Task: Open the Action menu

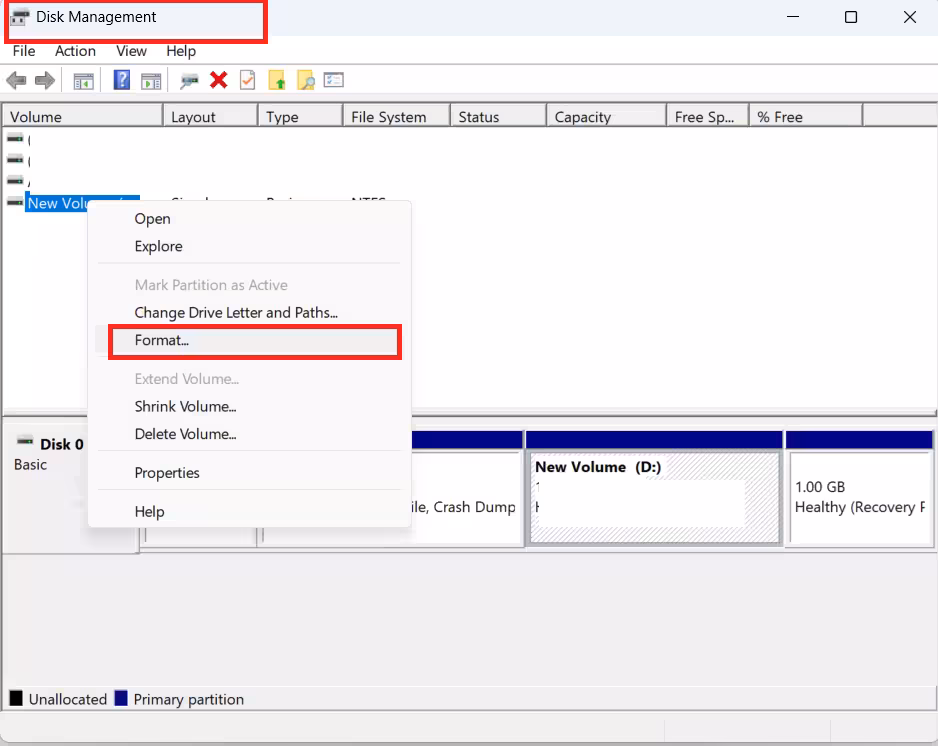Action: point(75,51)
